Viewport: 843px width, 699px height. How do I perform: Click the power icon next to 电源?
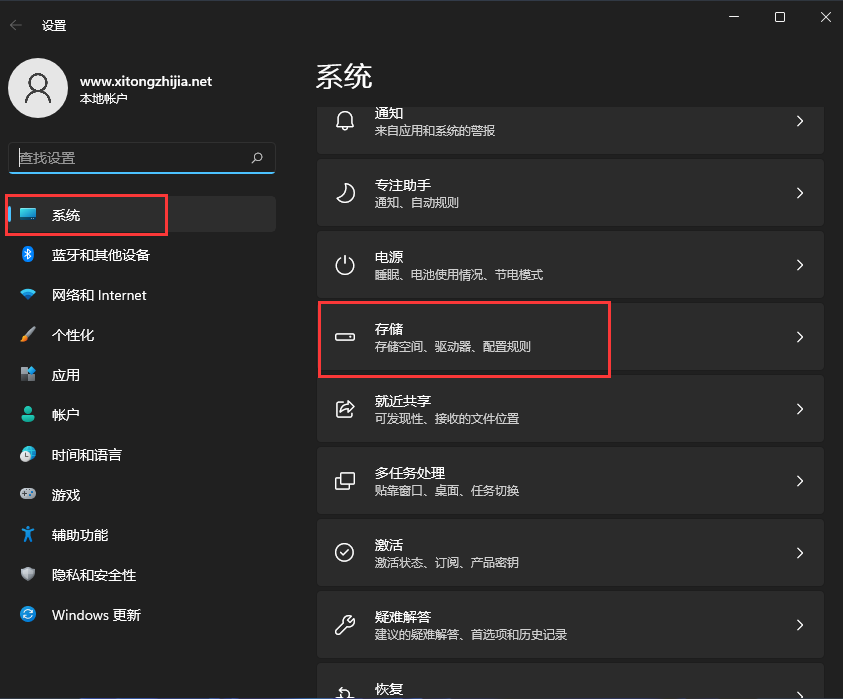pos(345,265)
